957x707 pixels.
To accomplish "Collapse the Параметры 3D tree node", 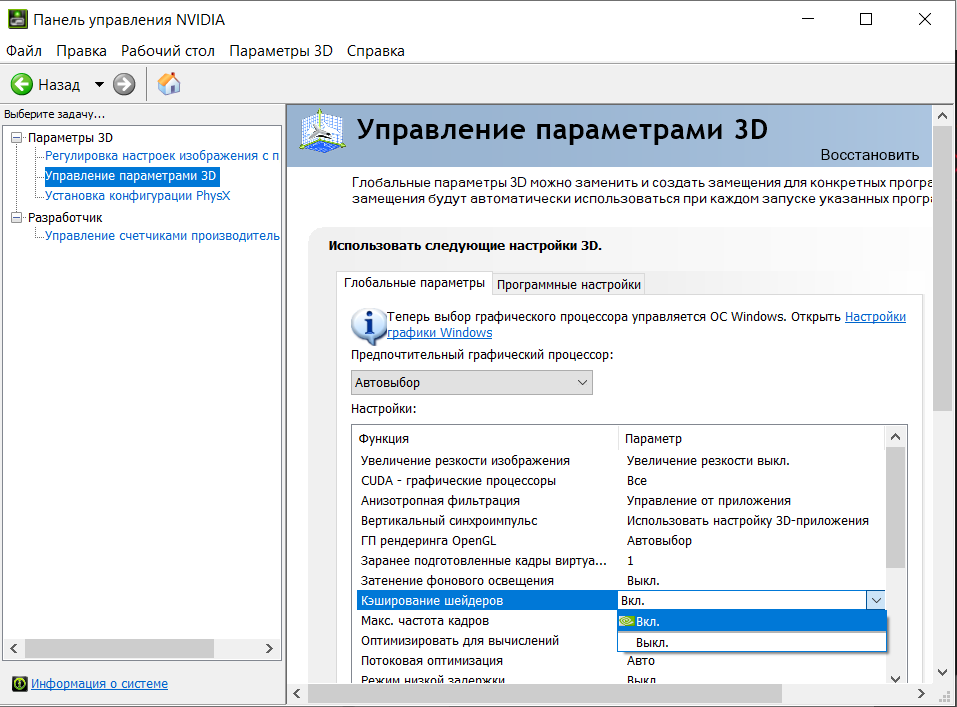I will coord(16,137).
